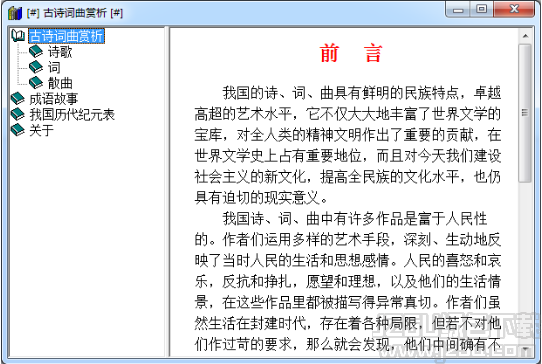Screen dimensions: 542x364
Task: Open the 成语故事 tree node
Action: [x=54, y=99]
